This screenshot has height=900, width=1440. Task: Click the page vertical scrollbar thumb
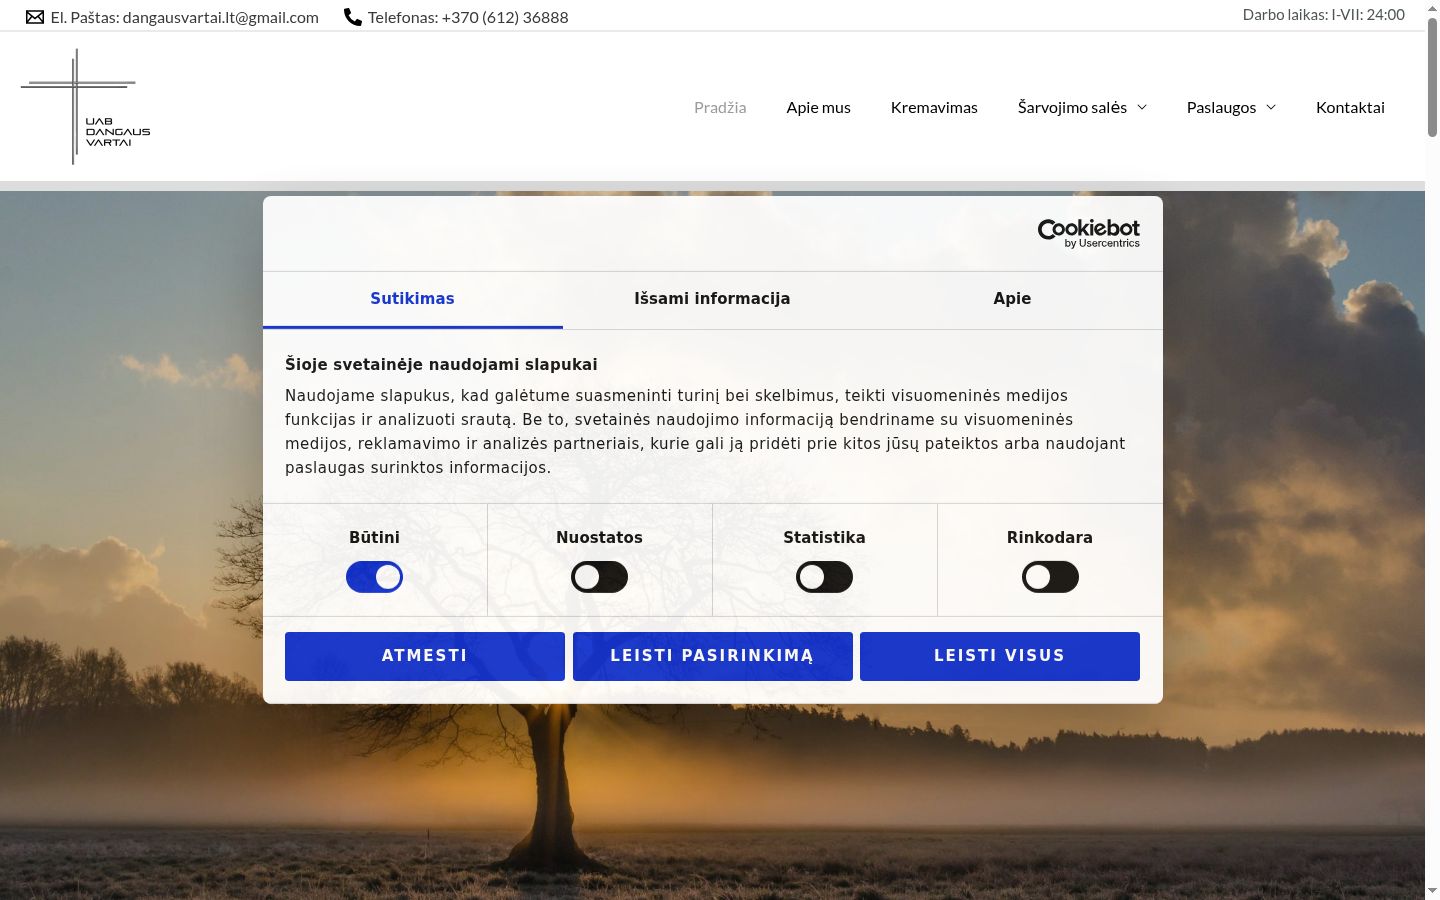pyautogui.click(x=1432, y=78)
